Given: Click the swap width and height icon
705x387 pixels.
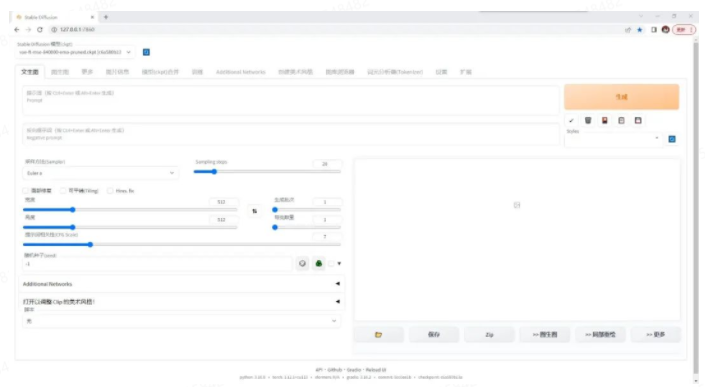Looking at the screenshot, I should point(254,211).
